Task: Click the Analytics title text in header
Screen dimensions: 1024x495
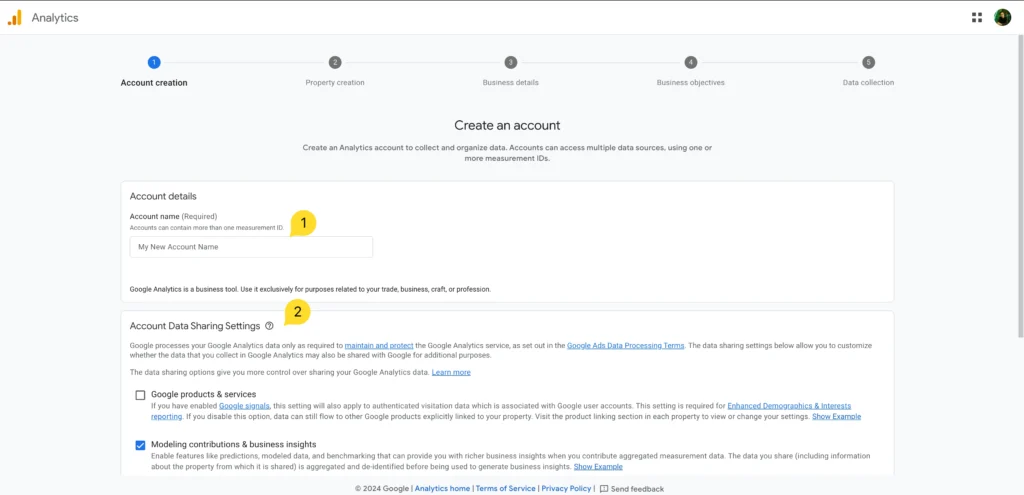Action: pos(55,18)
